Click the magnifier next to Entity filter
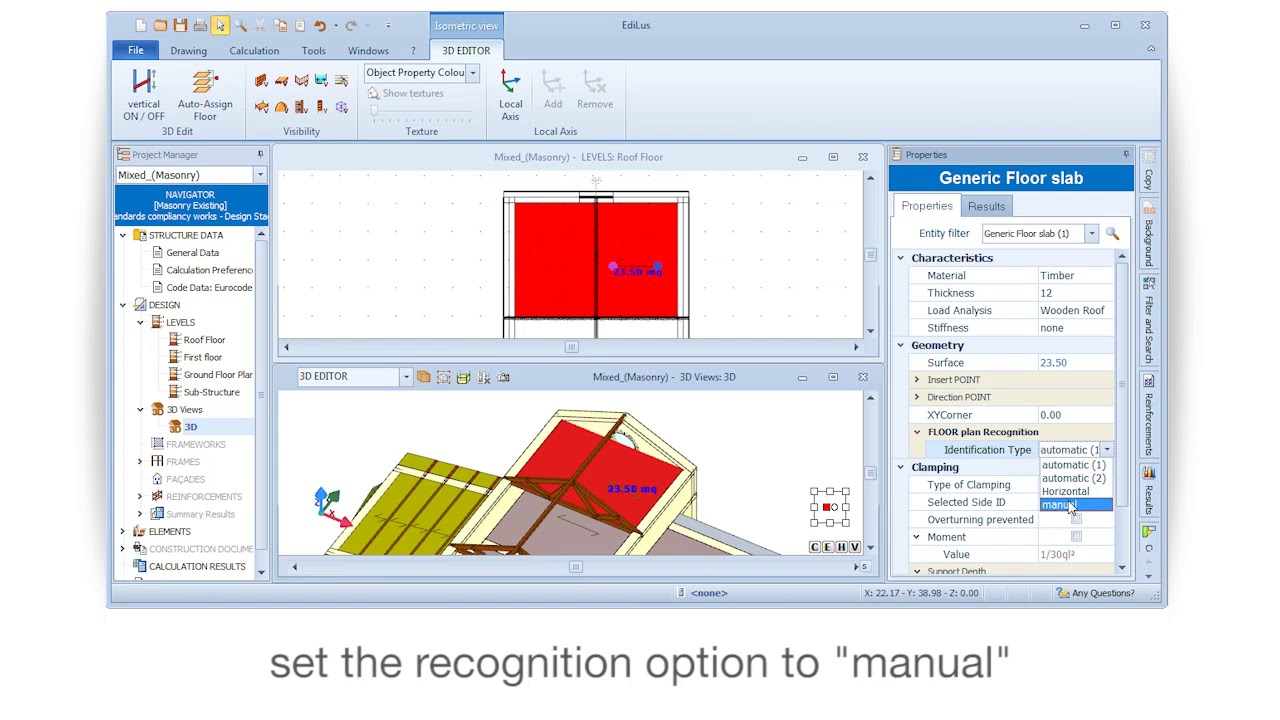 (1112, 233)
